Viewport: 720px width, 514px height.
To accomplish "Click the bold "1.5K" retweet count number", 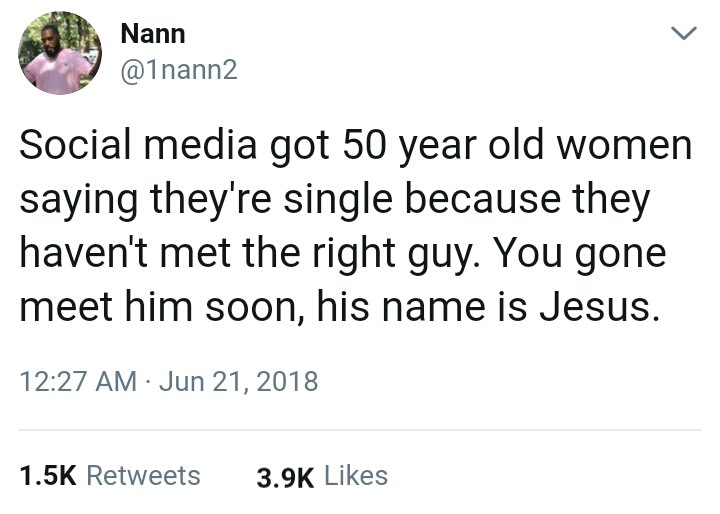I will (48, 476).
